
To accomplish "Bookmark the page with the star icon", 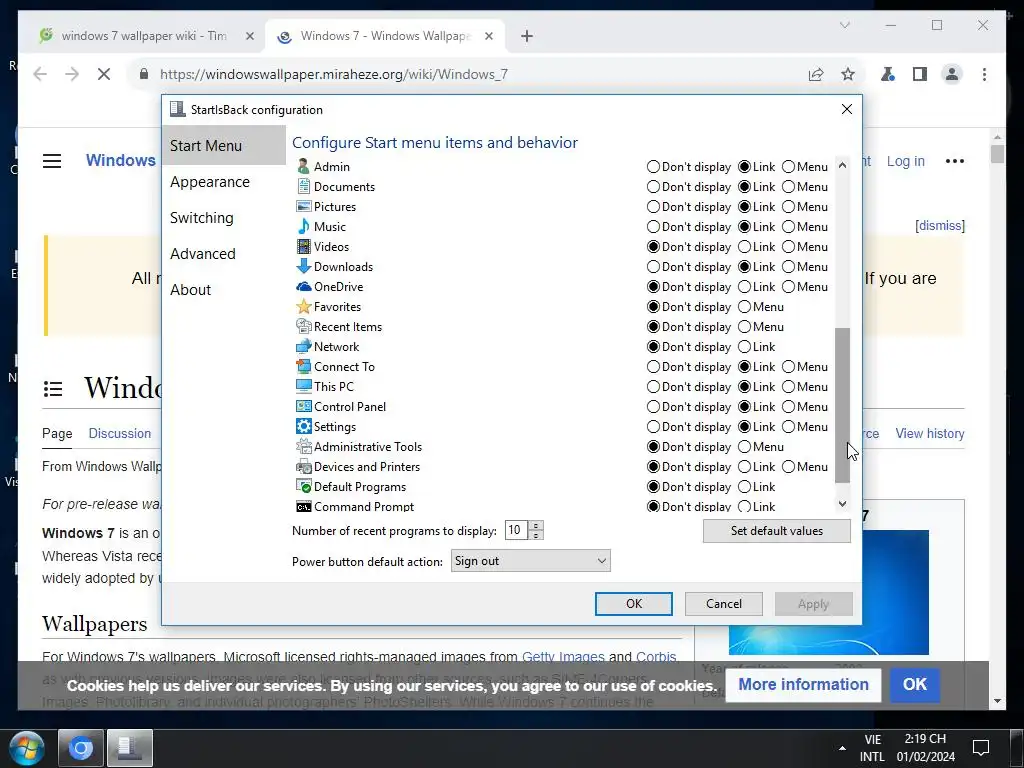I will [x=848, y=74].
